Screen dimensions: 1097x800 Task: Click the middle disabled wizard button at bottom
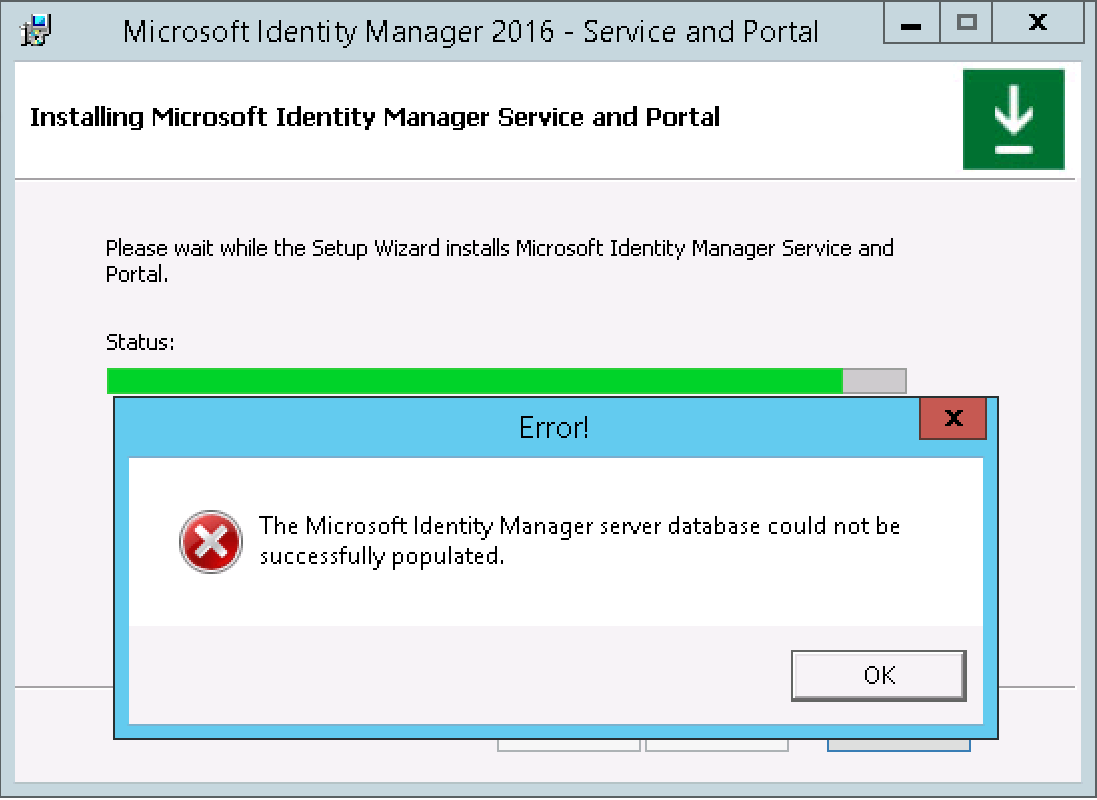point(716,745)
